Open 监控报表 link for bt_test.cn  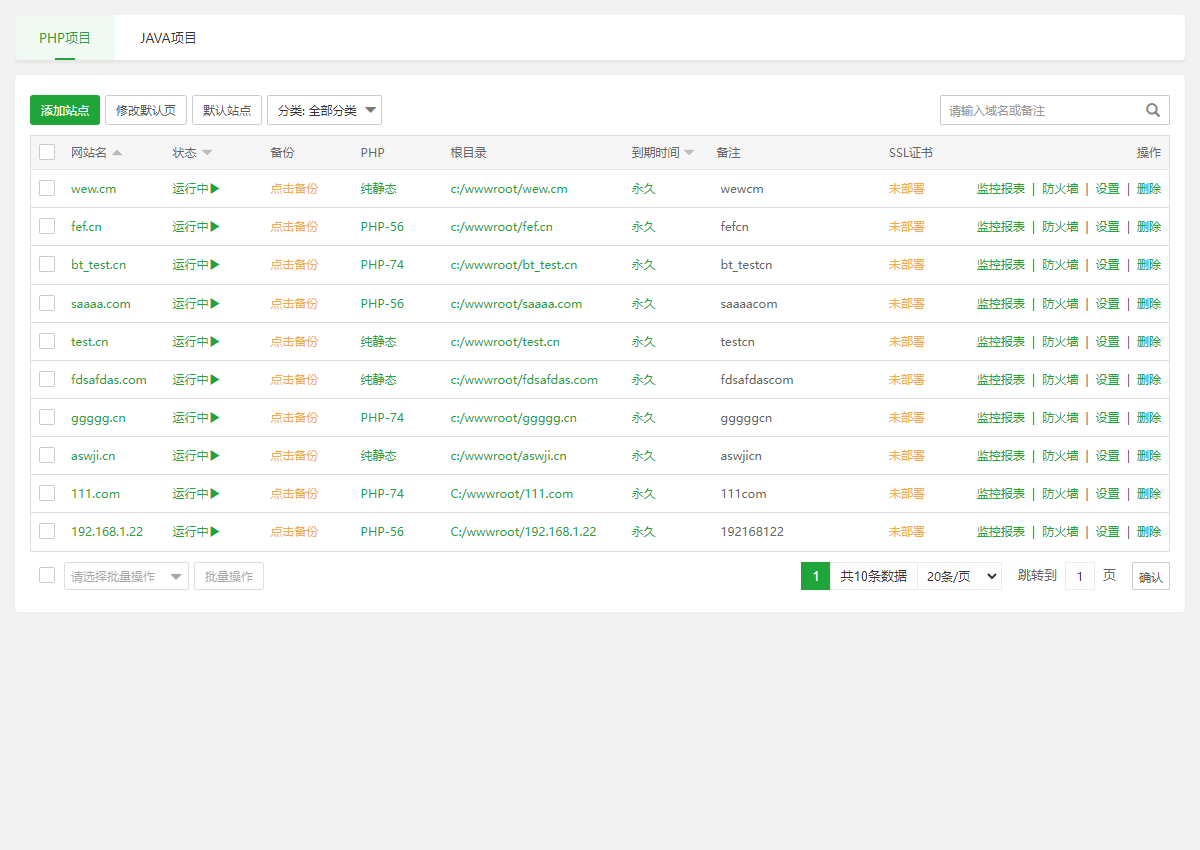pos(1000,265)
